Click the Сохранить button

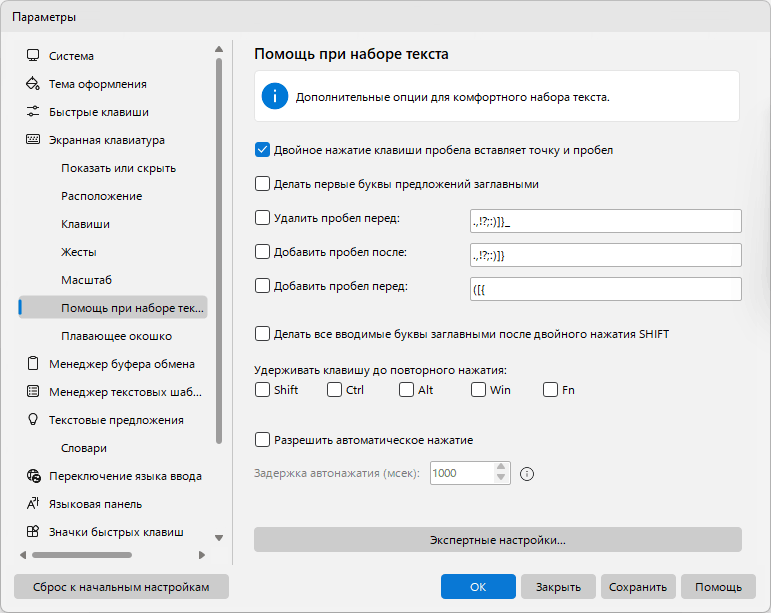[x=638, y=586]
